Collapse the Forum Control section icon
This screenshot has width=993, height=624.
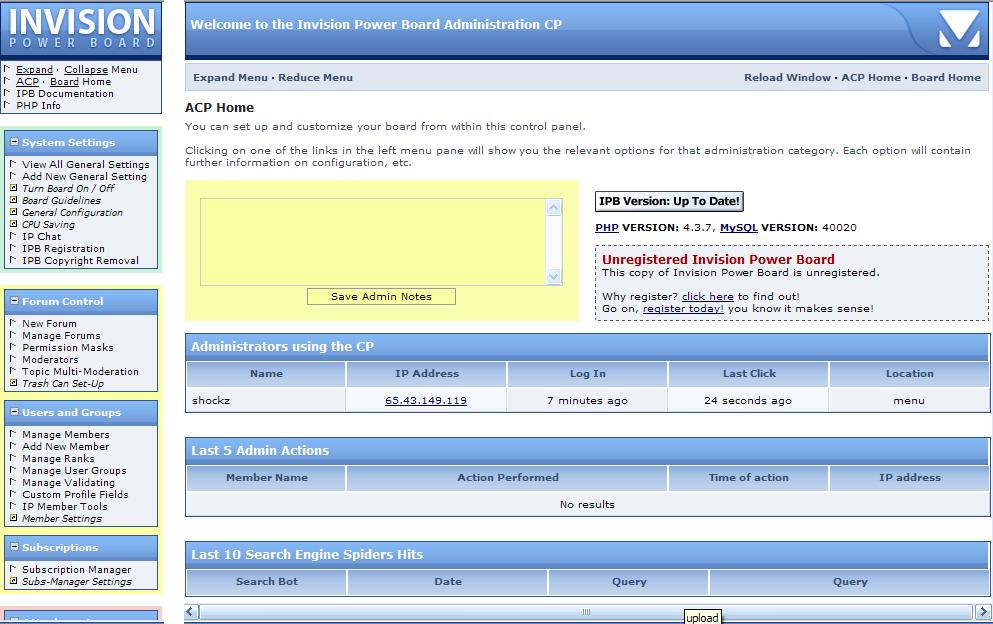coord(15,301)
